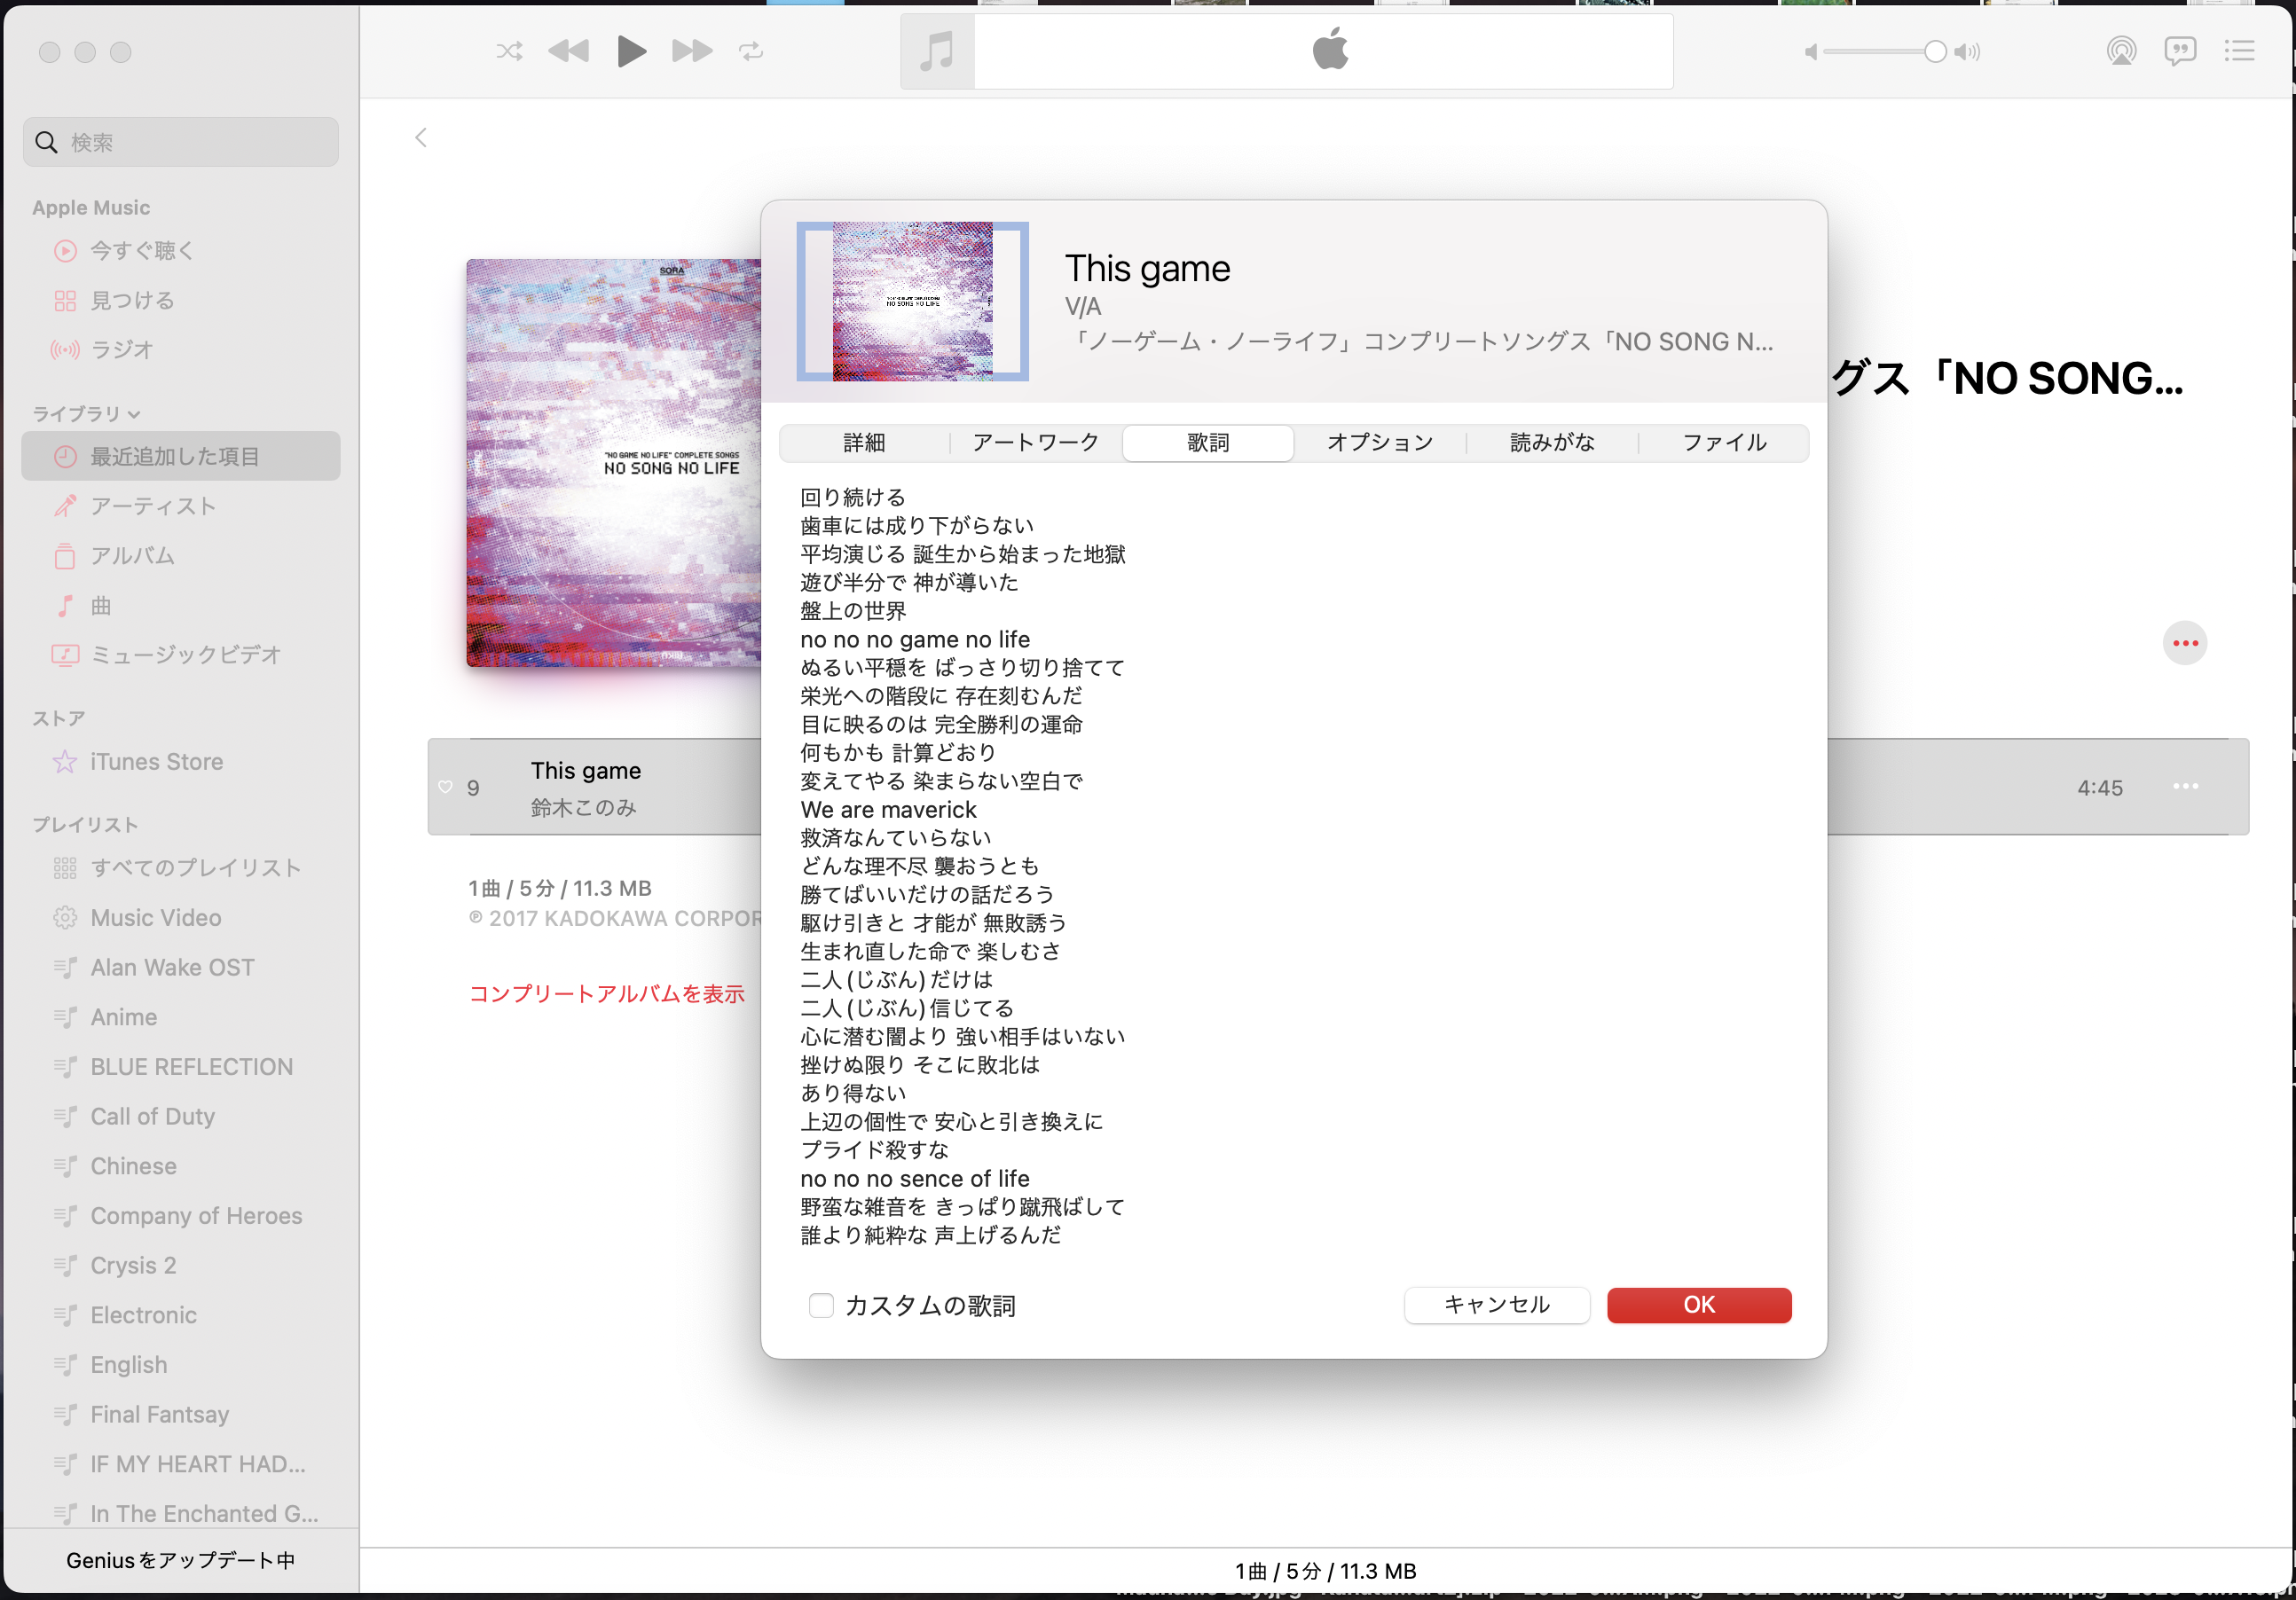Image resolution: width=2296 pixels, height=1600 pixels.
Task: Click 4:45 track duration
Action: point(2099,788)
